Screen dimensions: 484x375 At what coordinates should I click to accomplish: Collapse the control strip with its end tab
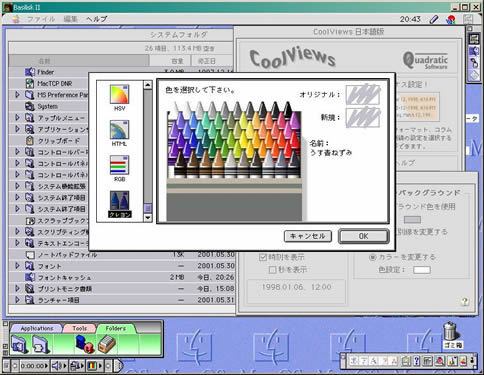pyautogui.click(x=118, y=366)
